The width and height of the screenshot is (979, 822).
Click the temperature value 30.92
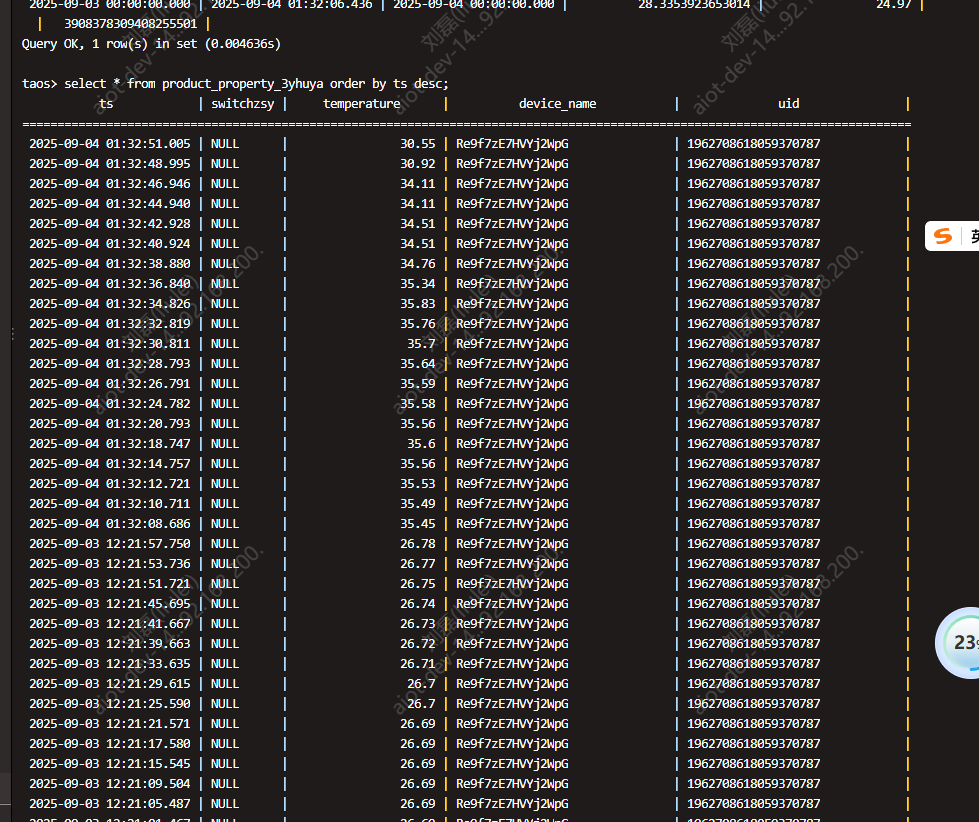tap(417, 164)
